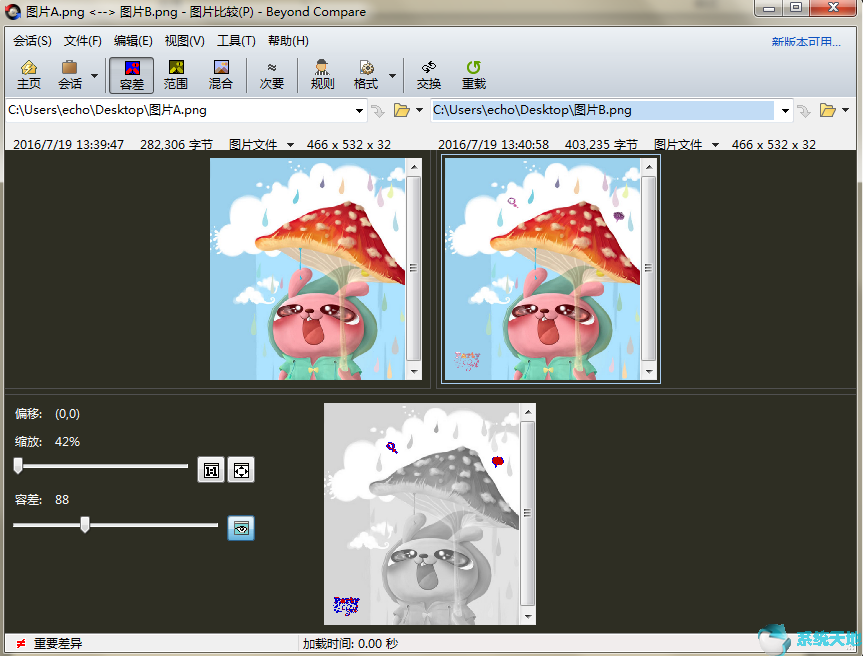The width and height of the screenshot is (863, 656).
Task: Open the 编辑(E) menu
Action: 133,41
